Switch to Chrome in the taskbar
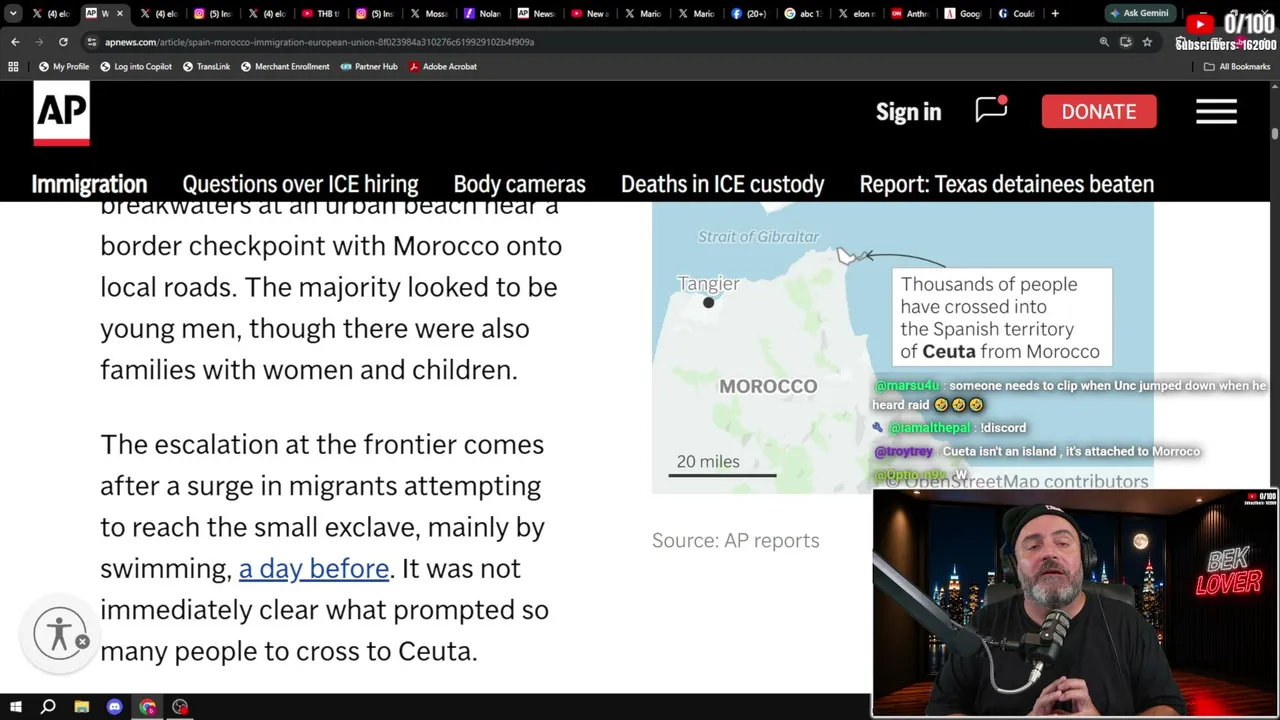This screenshot has height=720, width=1280. click(x=147, y=707)
